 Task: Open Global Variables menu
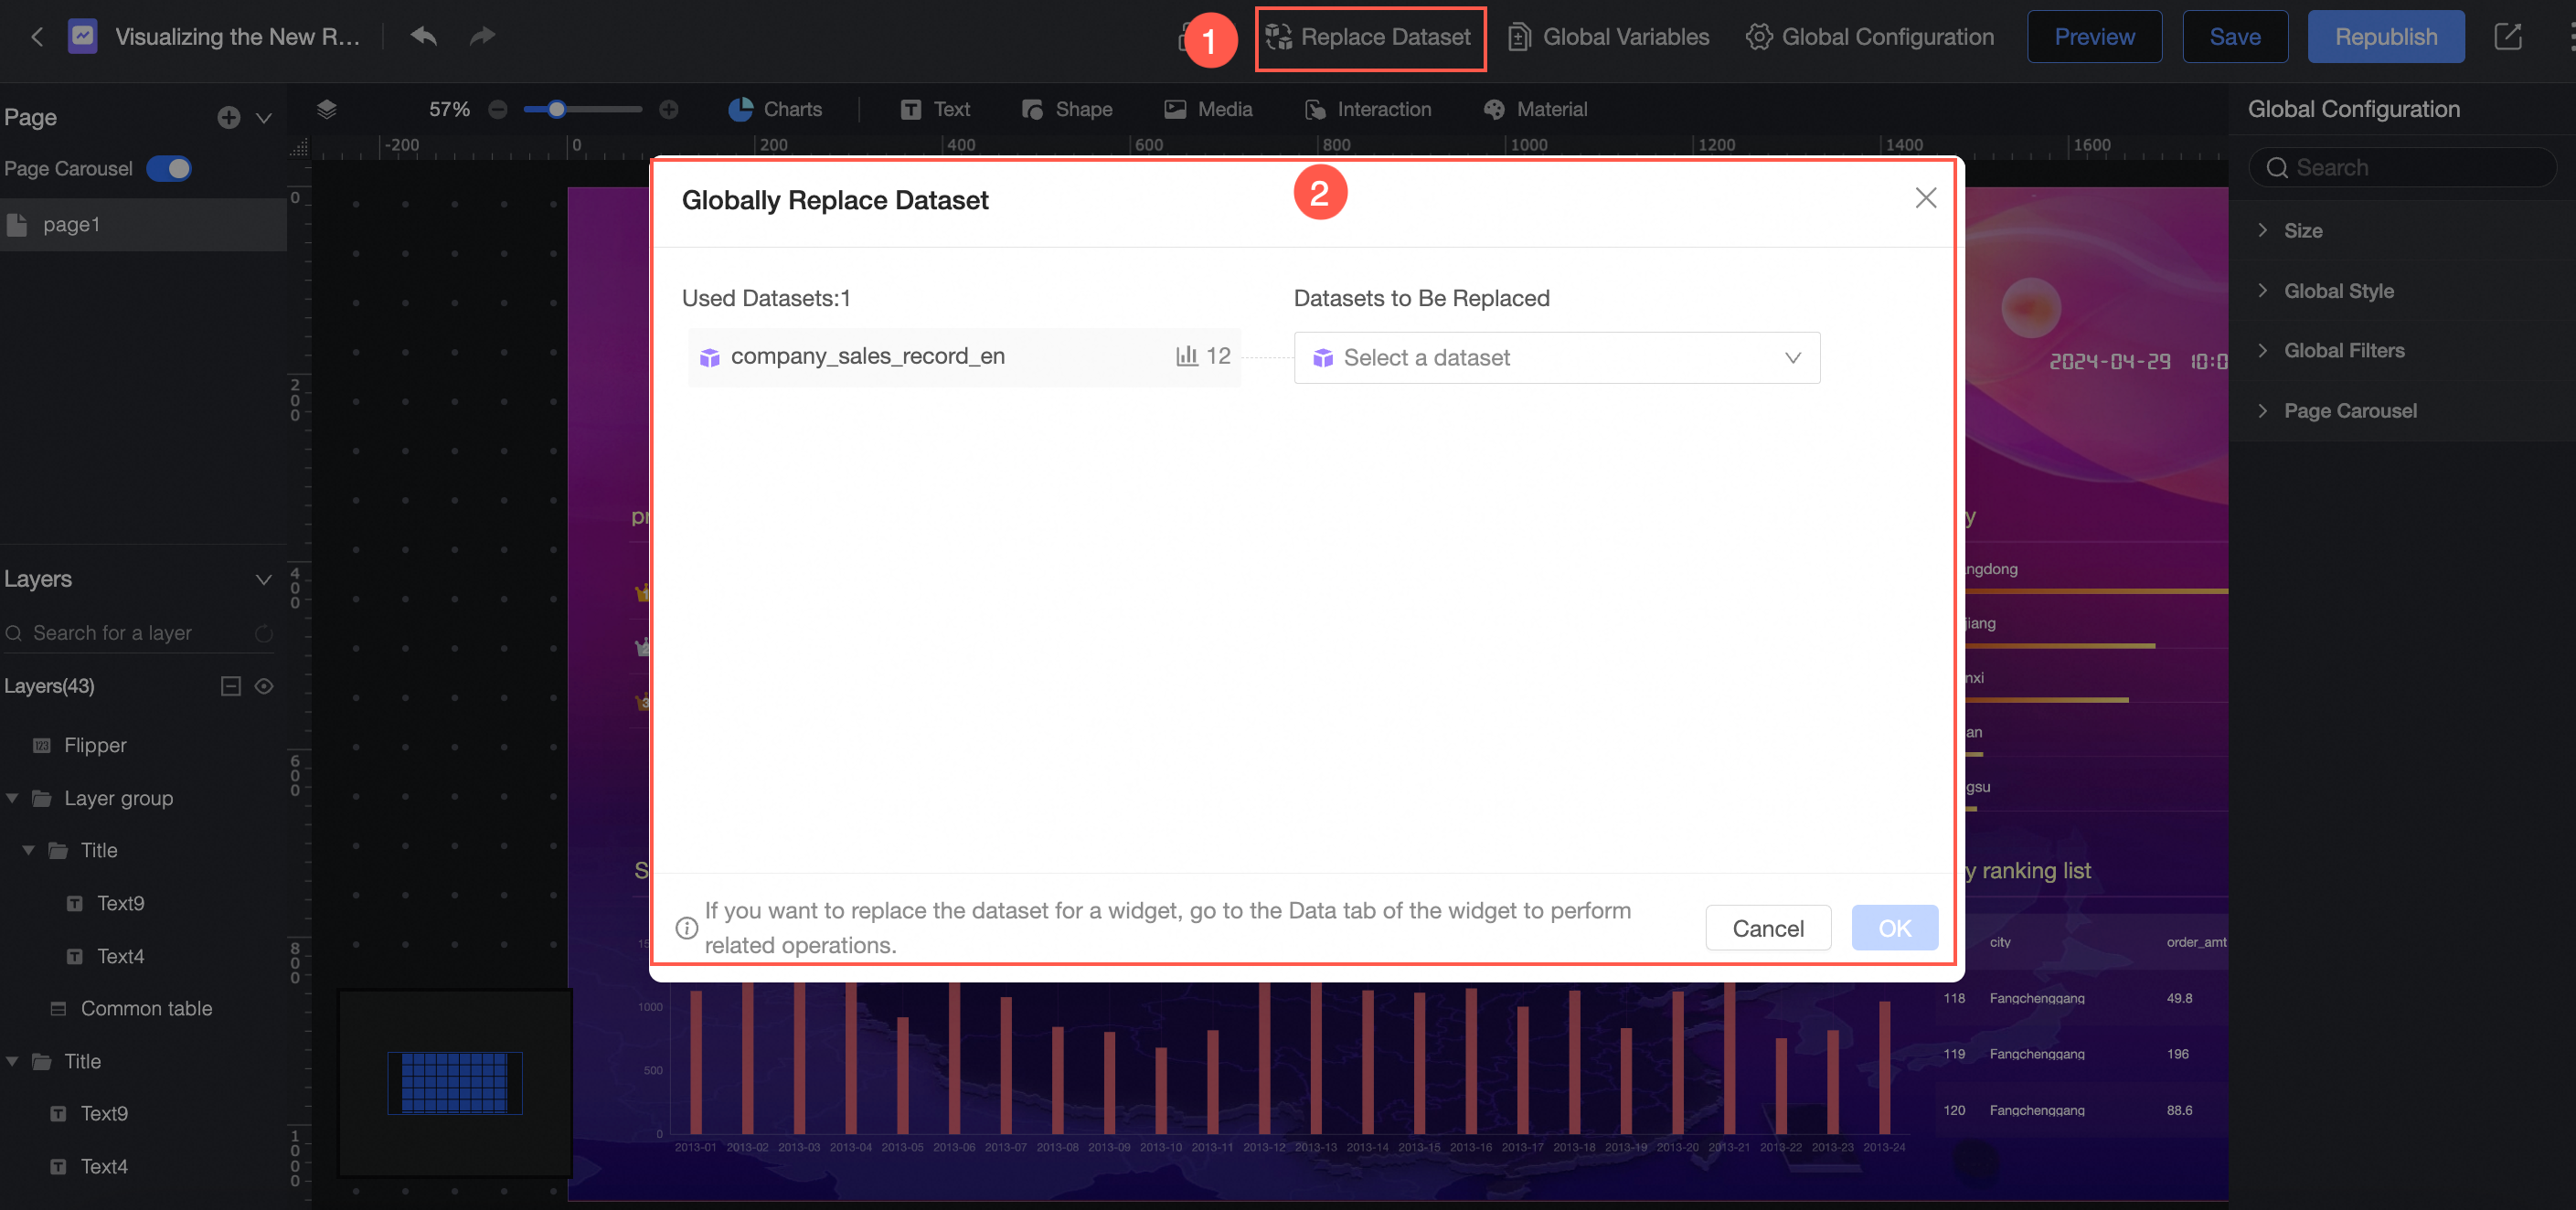[x=1608, y=37]
